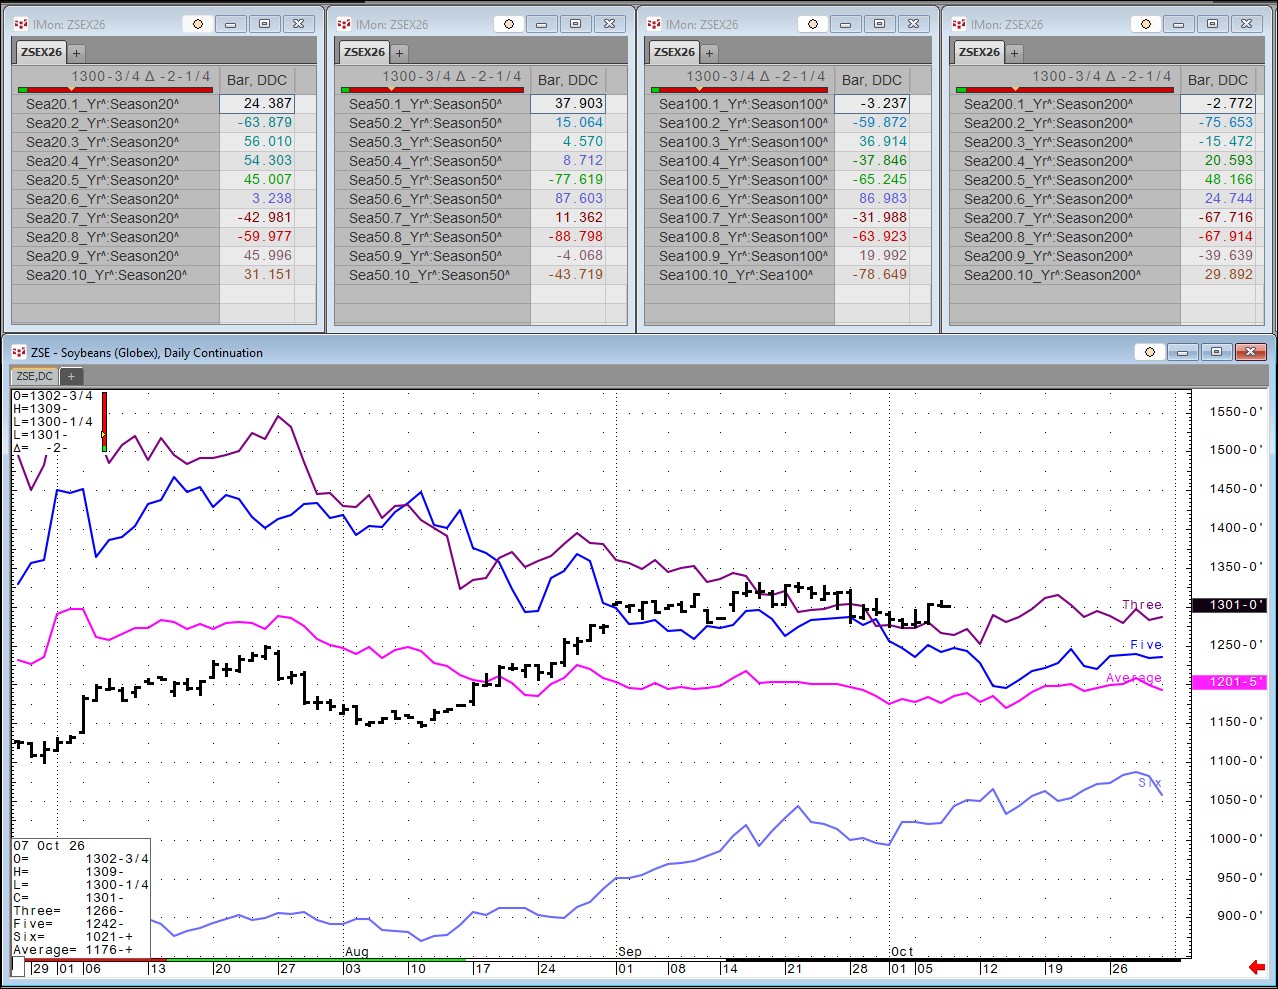The image size is (1278, 989).
Task: Select the ZSEX26 tab in second IMon window
Action: point(364,52)
